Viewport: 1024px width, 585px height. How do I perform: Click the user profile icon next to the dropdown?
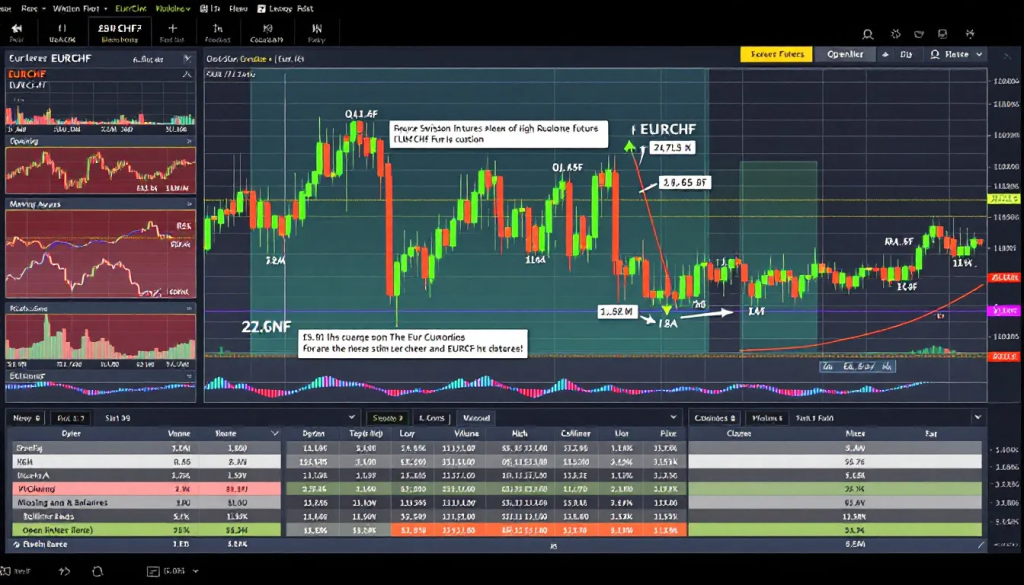(935, 55)
